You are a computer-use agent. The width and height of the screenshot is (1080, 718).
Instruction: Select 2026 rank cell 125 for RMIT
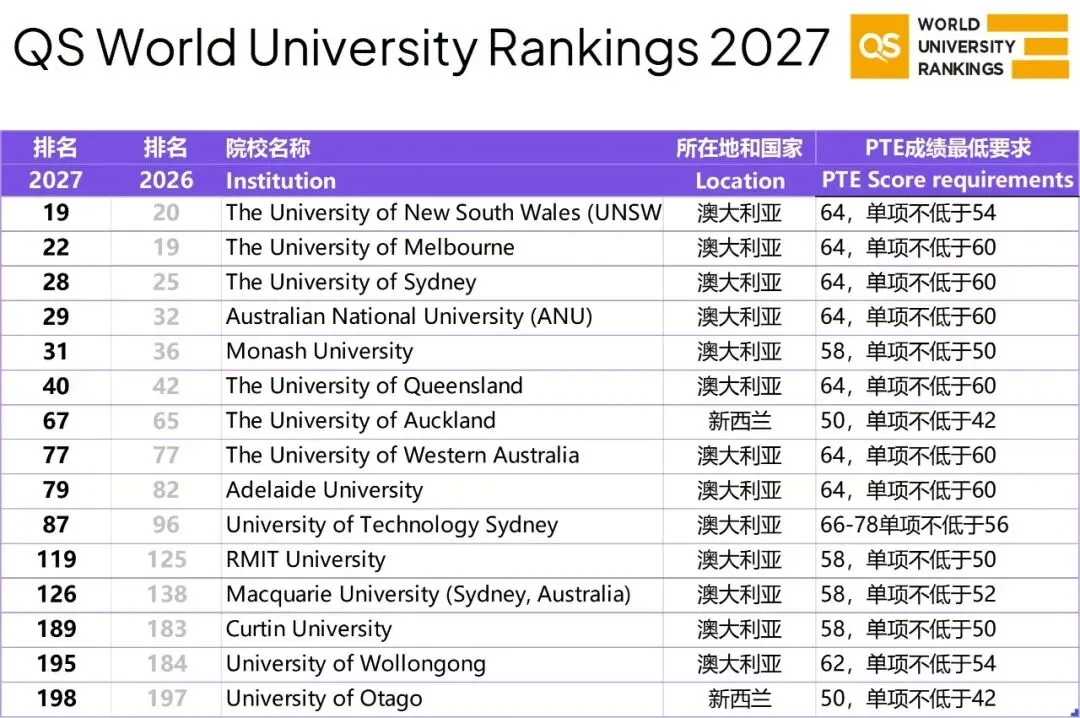click(166, 559)
